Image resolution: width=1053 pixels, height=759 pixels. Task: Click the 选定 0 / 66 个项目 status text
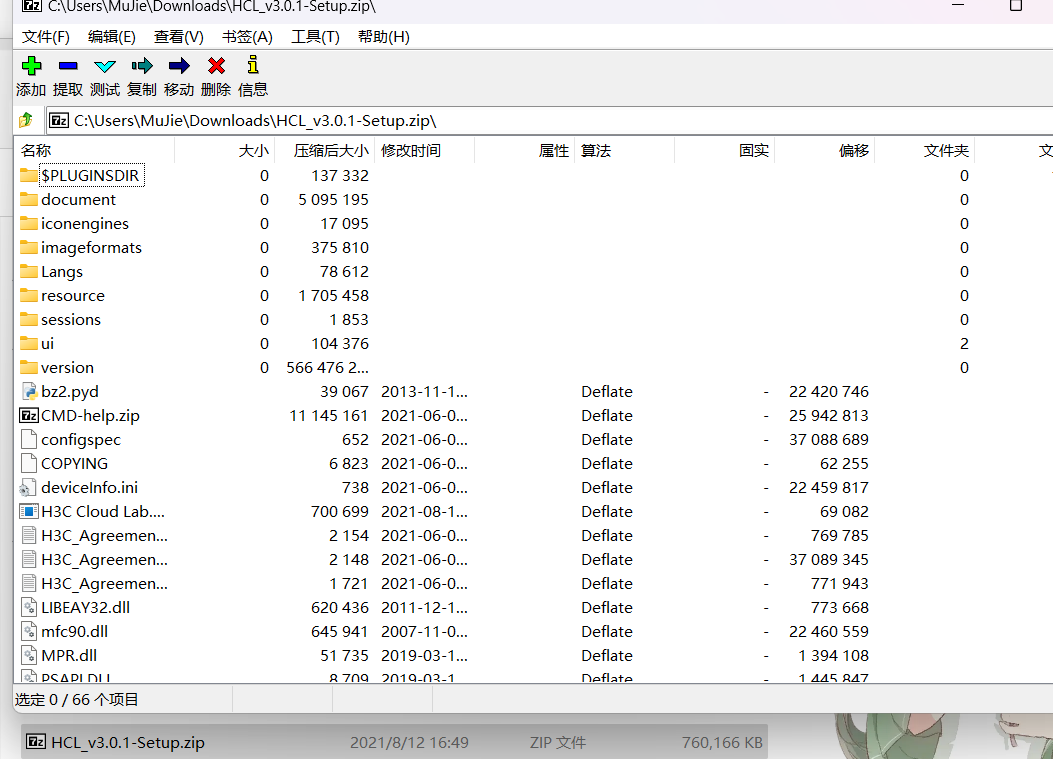(77, 699)
